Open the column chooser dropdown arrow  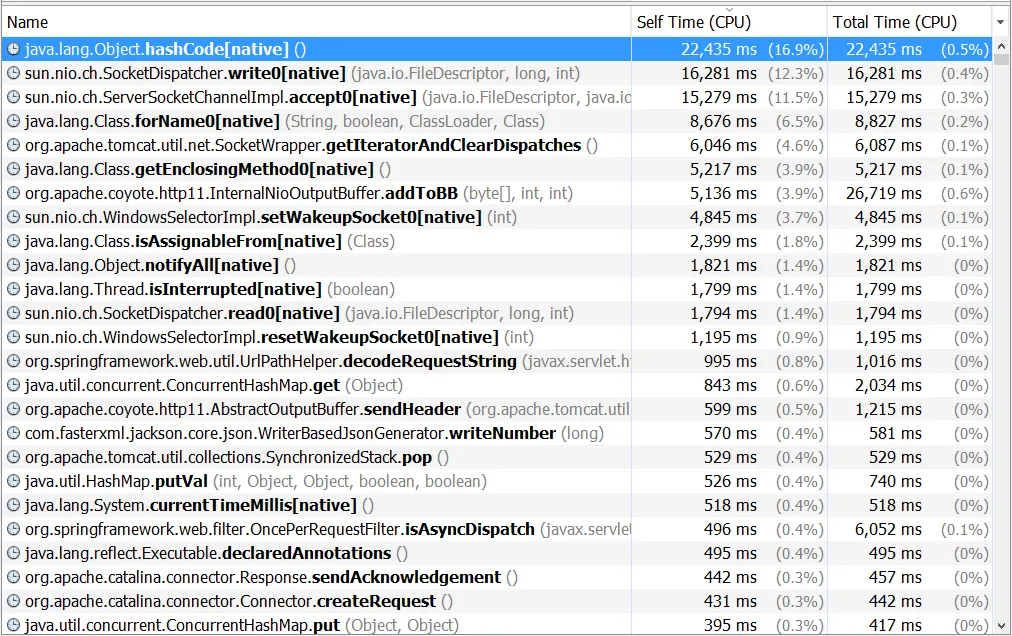pos(1001,23)
